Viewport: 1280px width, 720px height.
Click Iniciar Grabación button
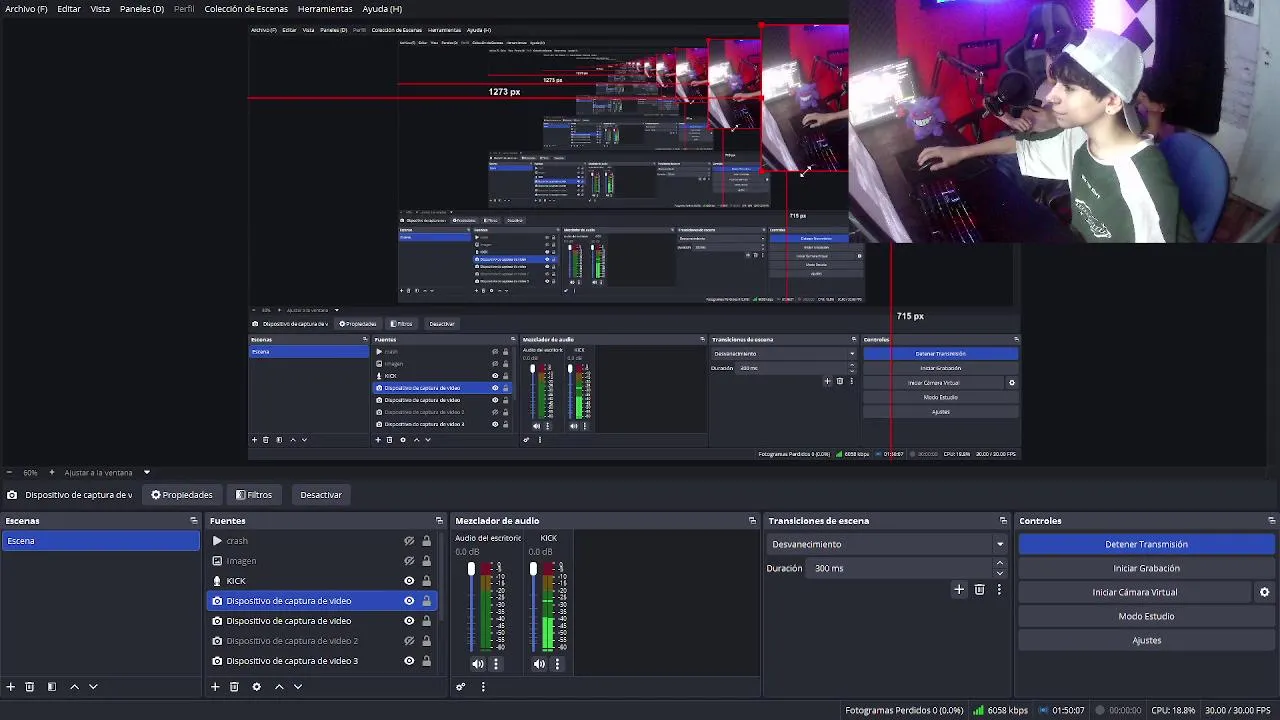1146,568
